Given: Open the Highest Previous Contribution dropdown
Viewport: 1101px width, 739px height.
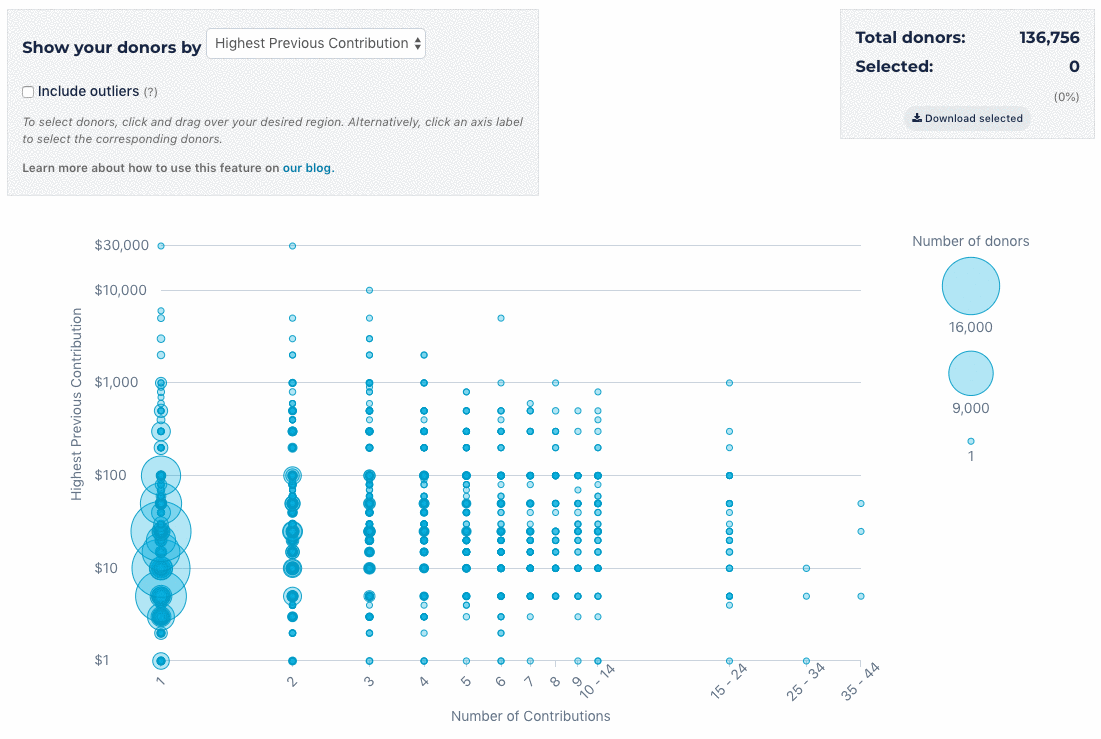Looking at the screenshot, I should 316,44.
